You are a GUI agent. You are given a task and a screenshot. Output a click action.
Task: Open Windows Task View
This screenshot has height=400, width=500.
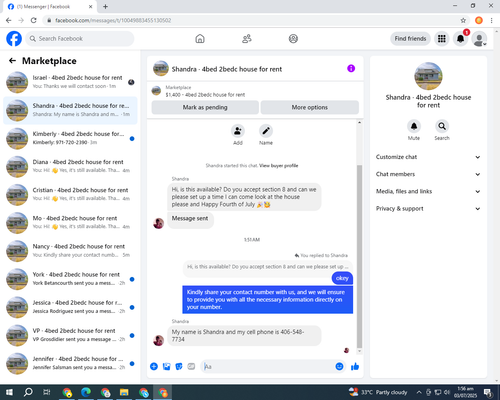click(47, 392)
